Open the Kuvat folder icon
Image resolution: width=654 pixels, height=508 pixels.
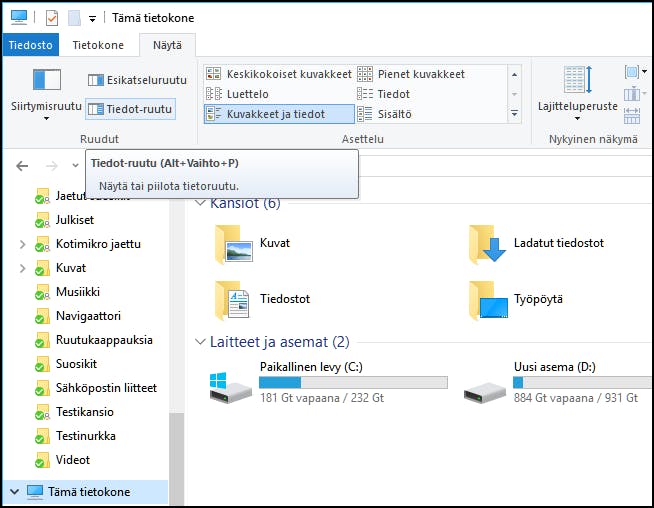coord(232,244)
